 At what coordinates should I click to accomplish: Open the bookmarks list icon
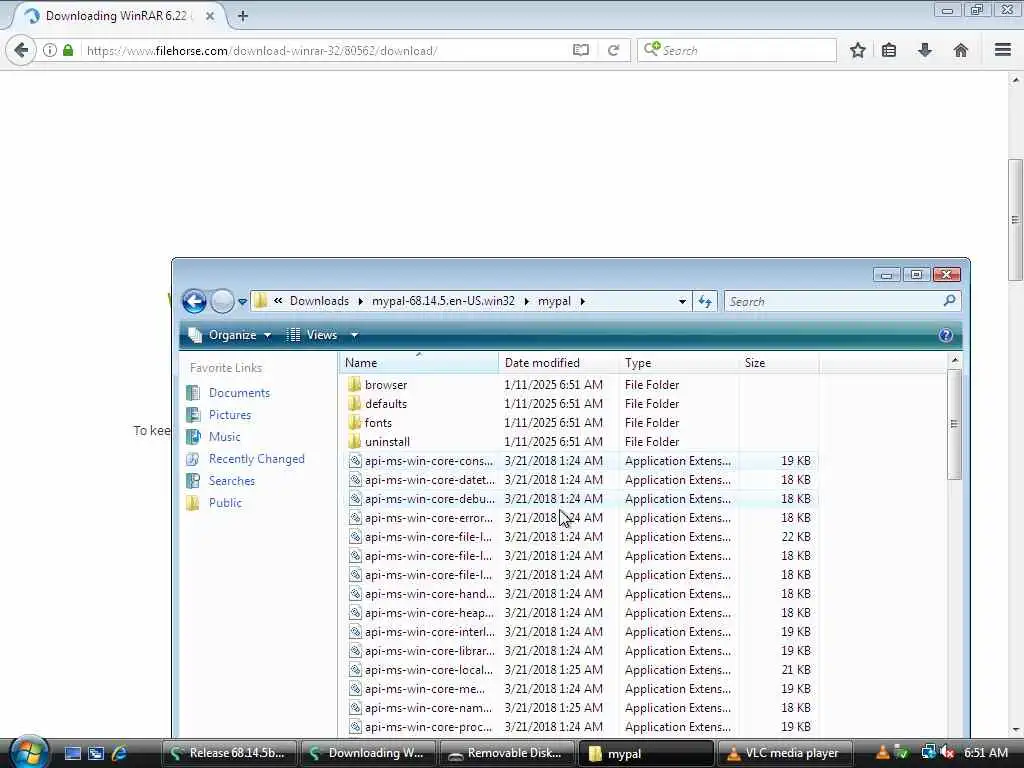point(889,50)
